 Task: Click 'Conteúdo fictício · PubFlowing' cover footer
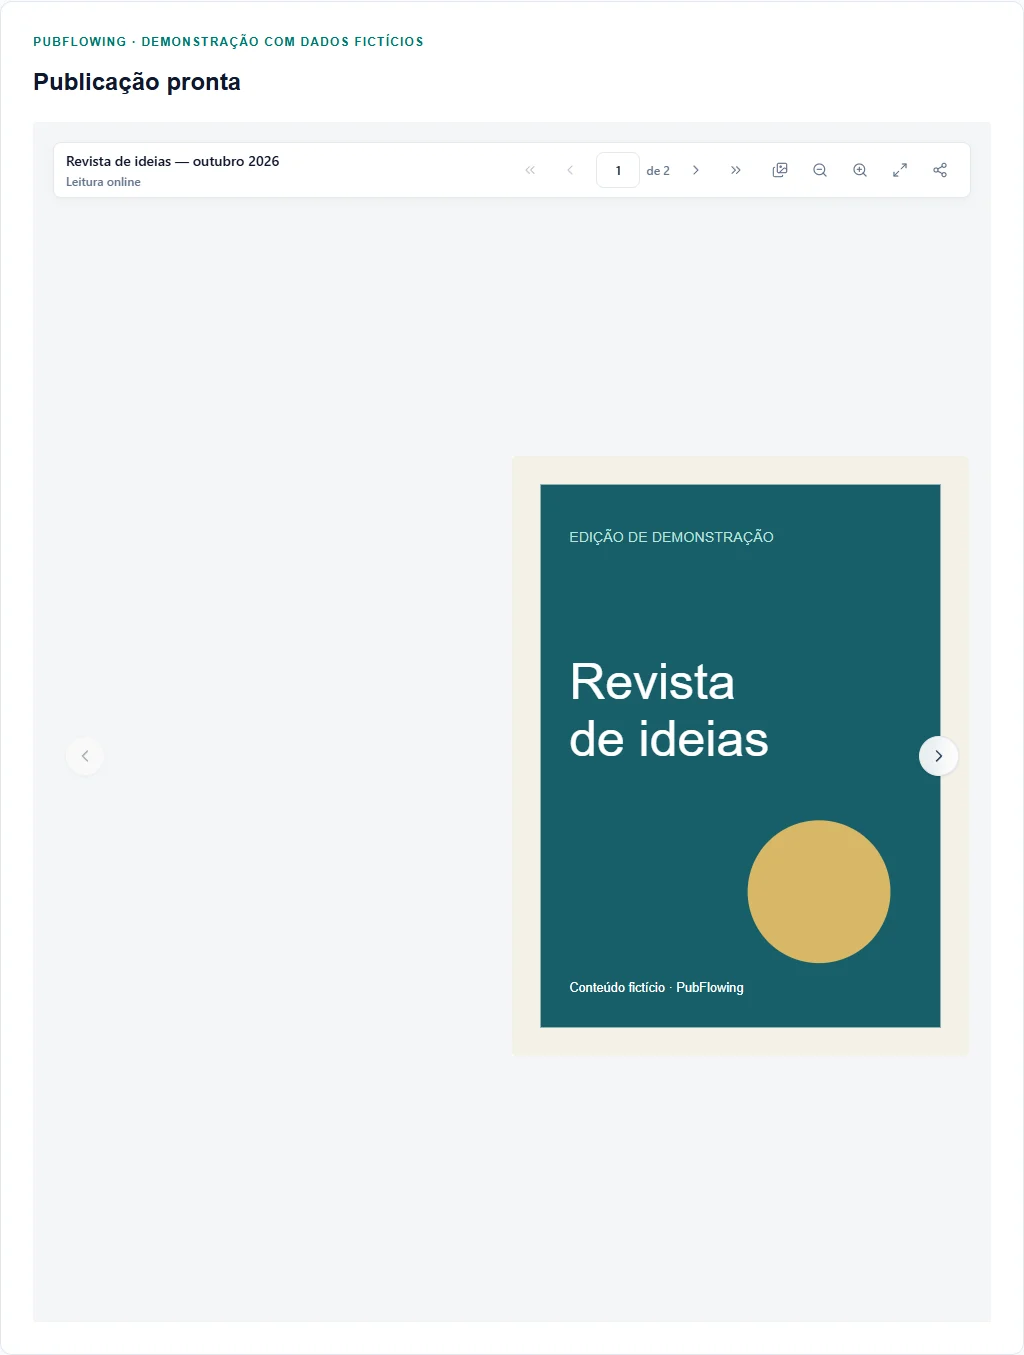pyautogui.click(x=656, y=987)
